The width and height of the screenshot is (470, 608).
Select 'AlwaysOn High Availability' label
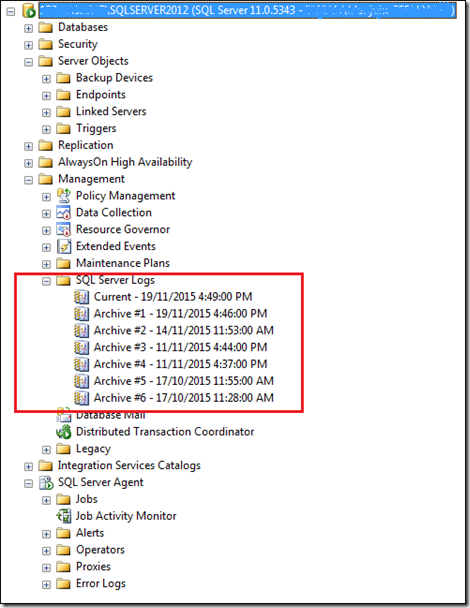coord(125,162)
